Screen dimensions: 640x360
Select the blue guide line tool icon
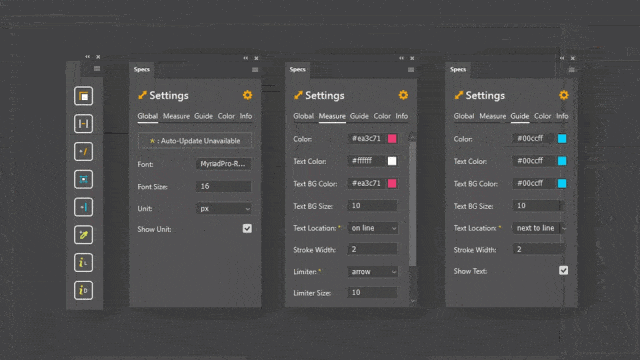pos(83,207)
